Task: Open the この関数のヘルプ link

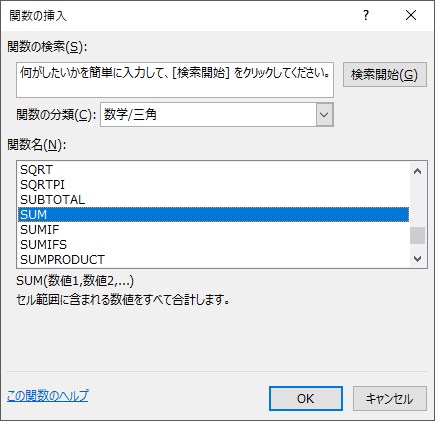Action: pos(48,396)
